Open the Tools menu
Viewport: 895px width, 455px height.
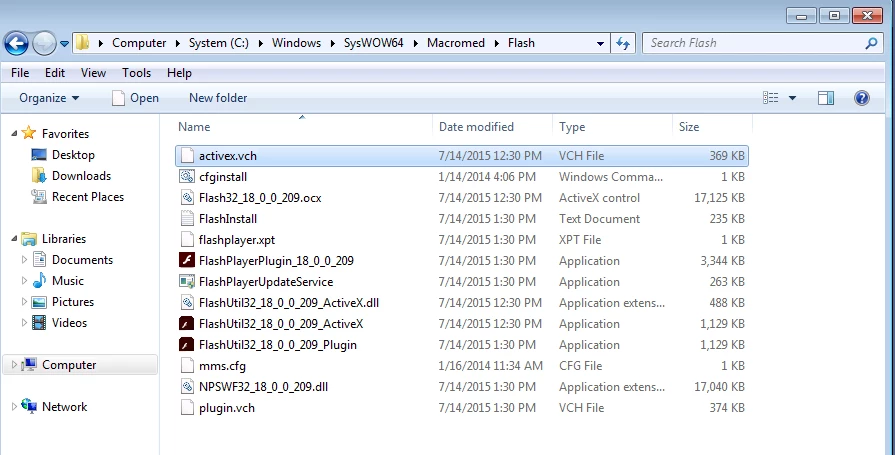(136, 73)
